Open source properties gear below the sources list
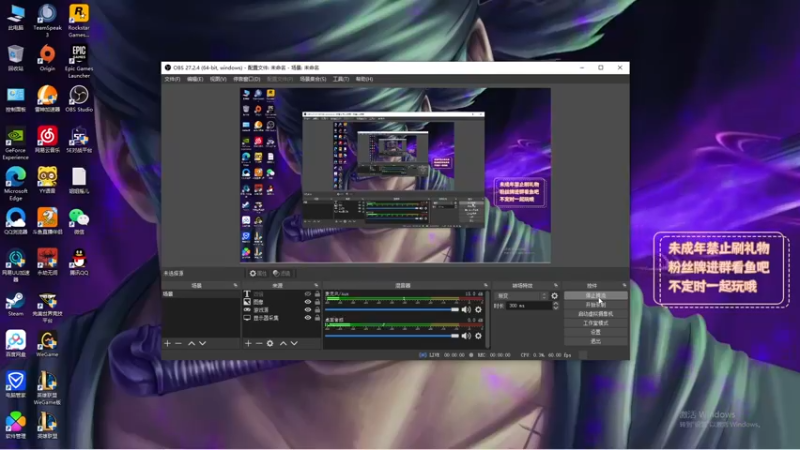The height and width of the screenshot is (450, 800). (270, 343)
